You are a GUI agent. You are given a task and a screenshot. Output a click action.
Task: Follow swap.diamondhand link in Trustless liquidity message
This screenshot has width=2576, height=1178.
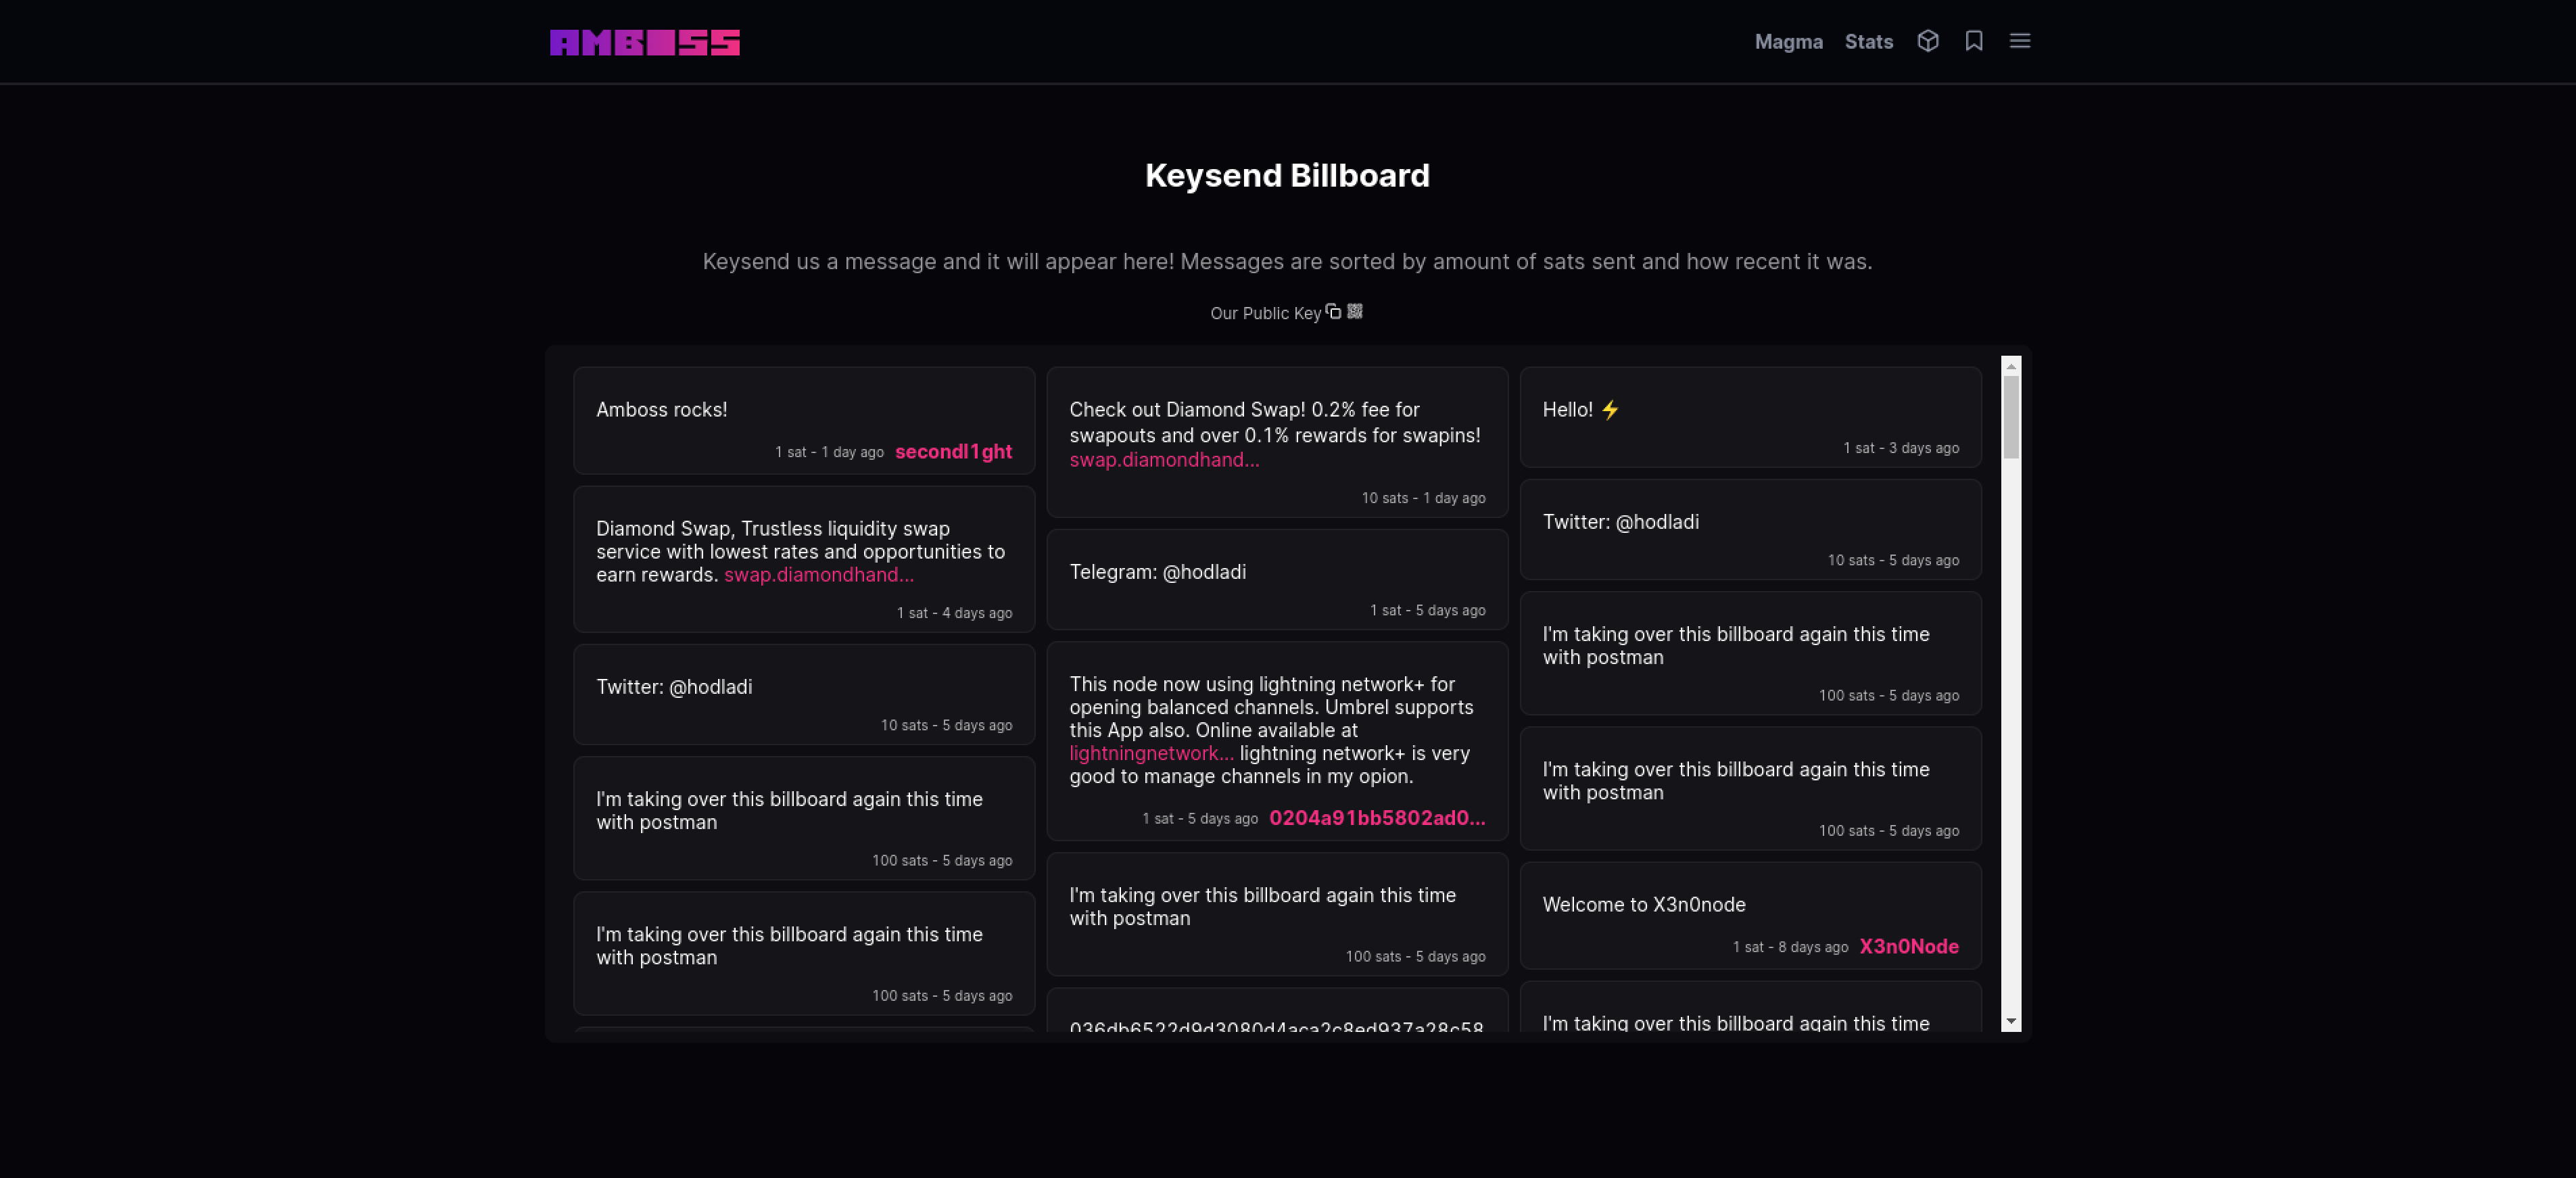tap(818, 575)
